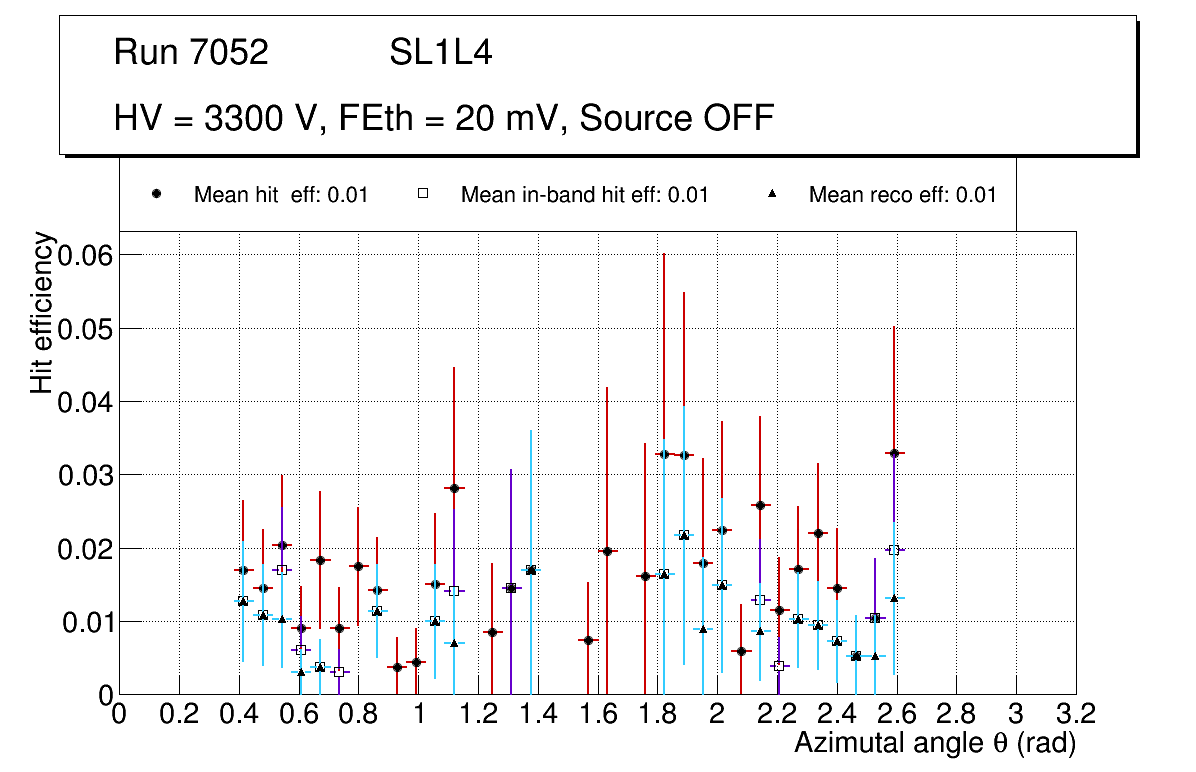Click the triangle marker near 2.6 rad
Screen dimensions: 1196x772
tap(894, 598)
